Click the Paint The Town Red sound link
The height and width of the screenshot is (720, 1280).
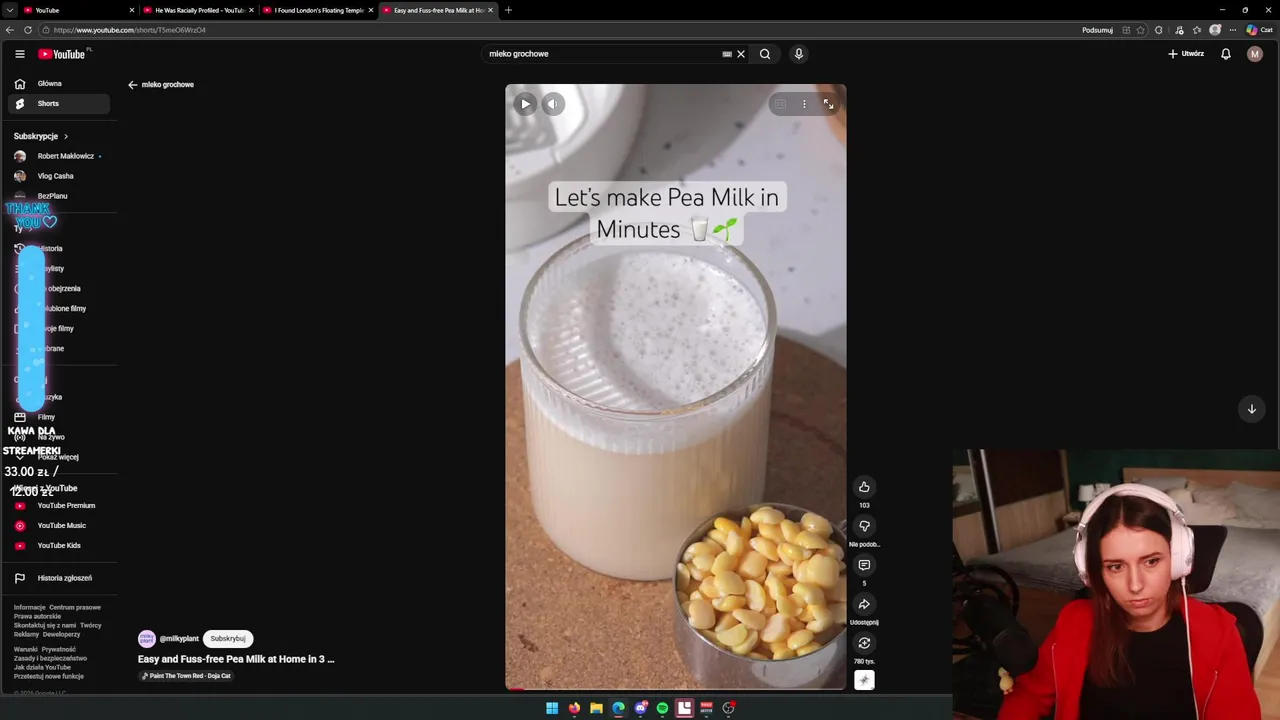[x=186, y=676]
